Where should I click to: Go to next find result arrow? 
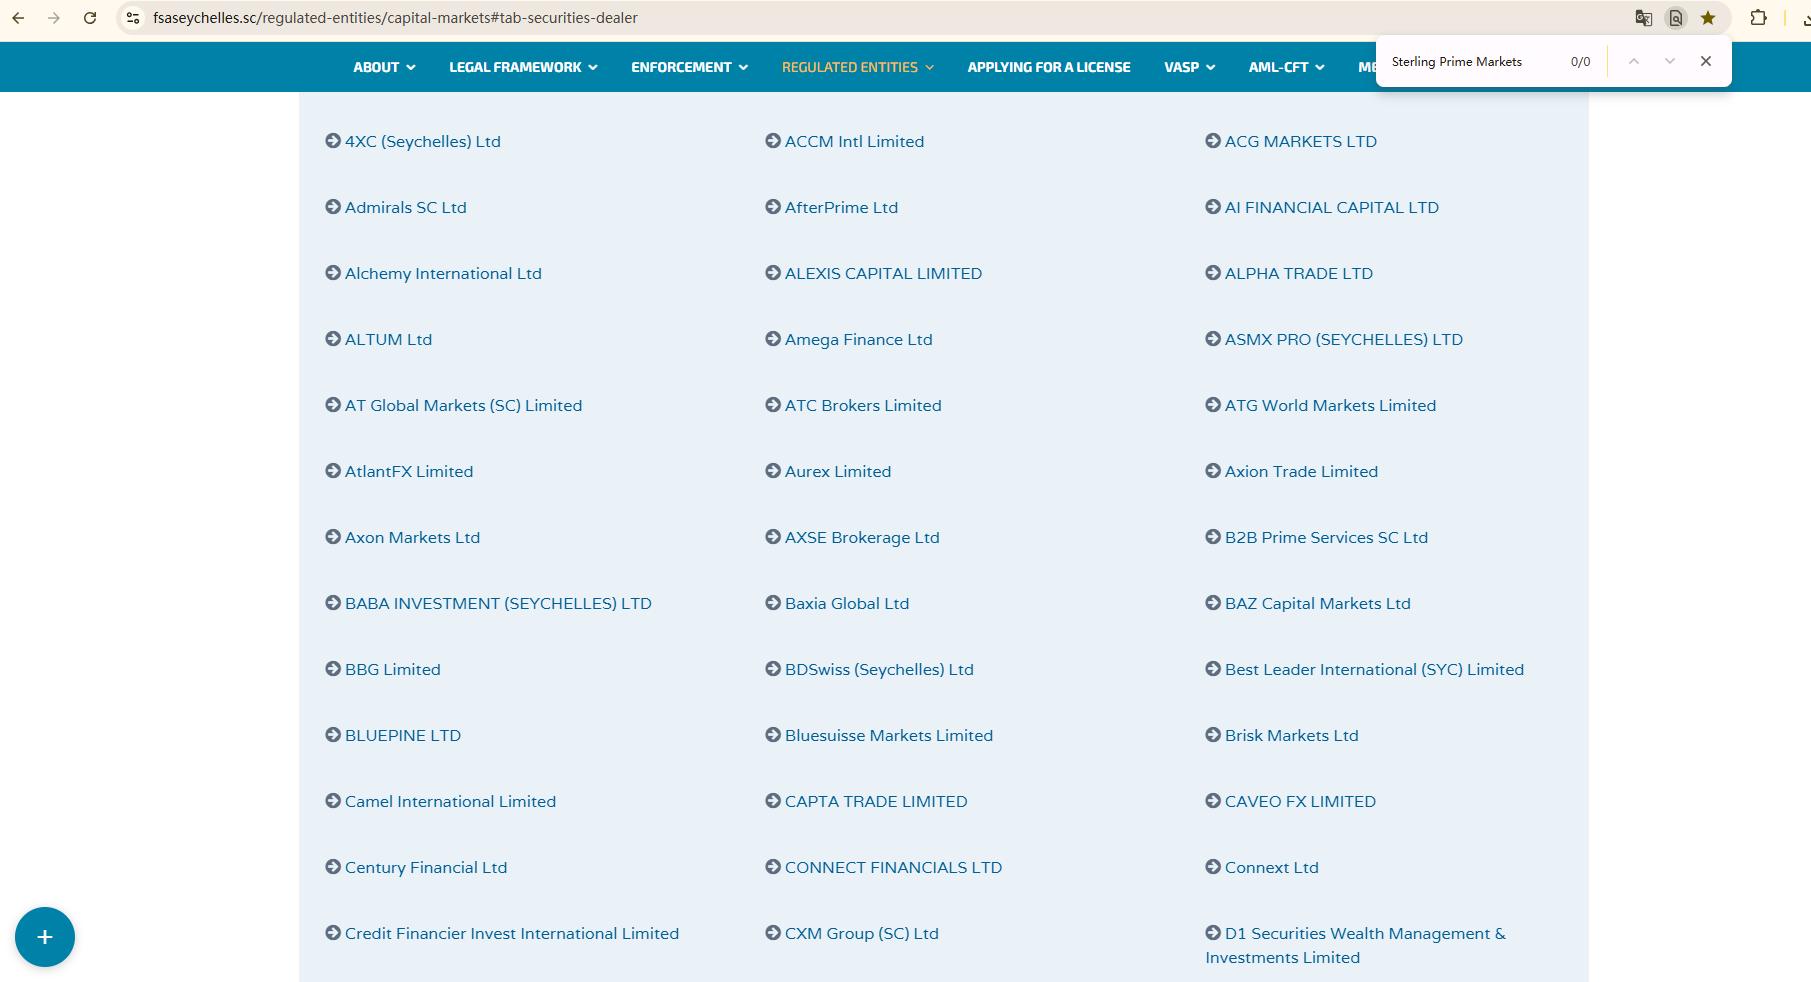(1669, 61)
